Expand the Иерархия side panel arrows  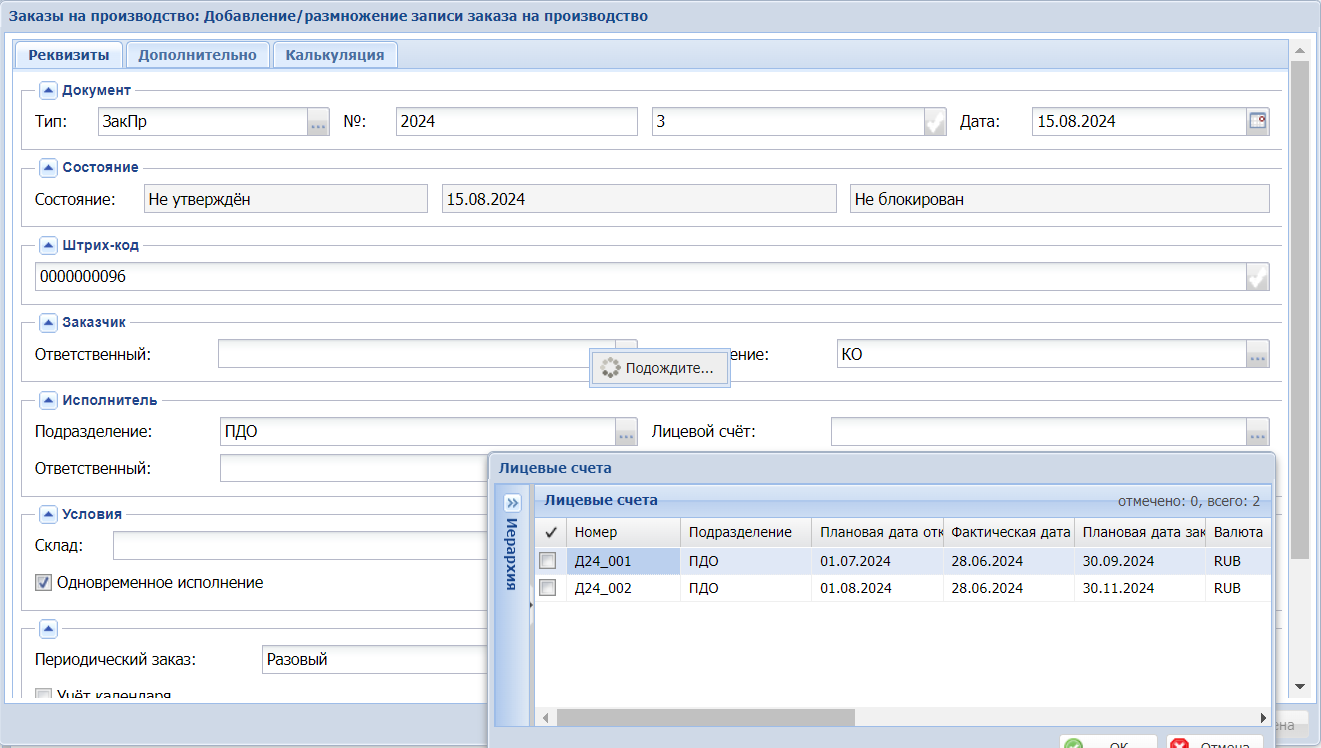click(x=513, y=503)
